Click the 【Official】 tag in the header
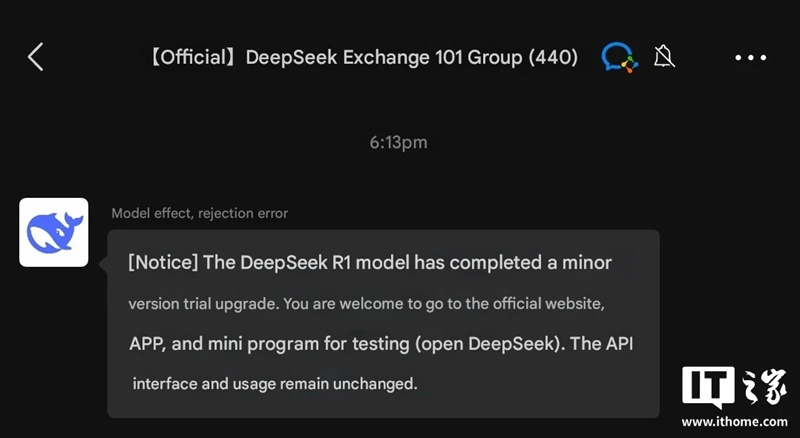Image resolution: width=800 pixels, height=438 pixels. point(190,57)
